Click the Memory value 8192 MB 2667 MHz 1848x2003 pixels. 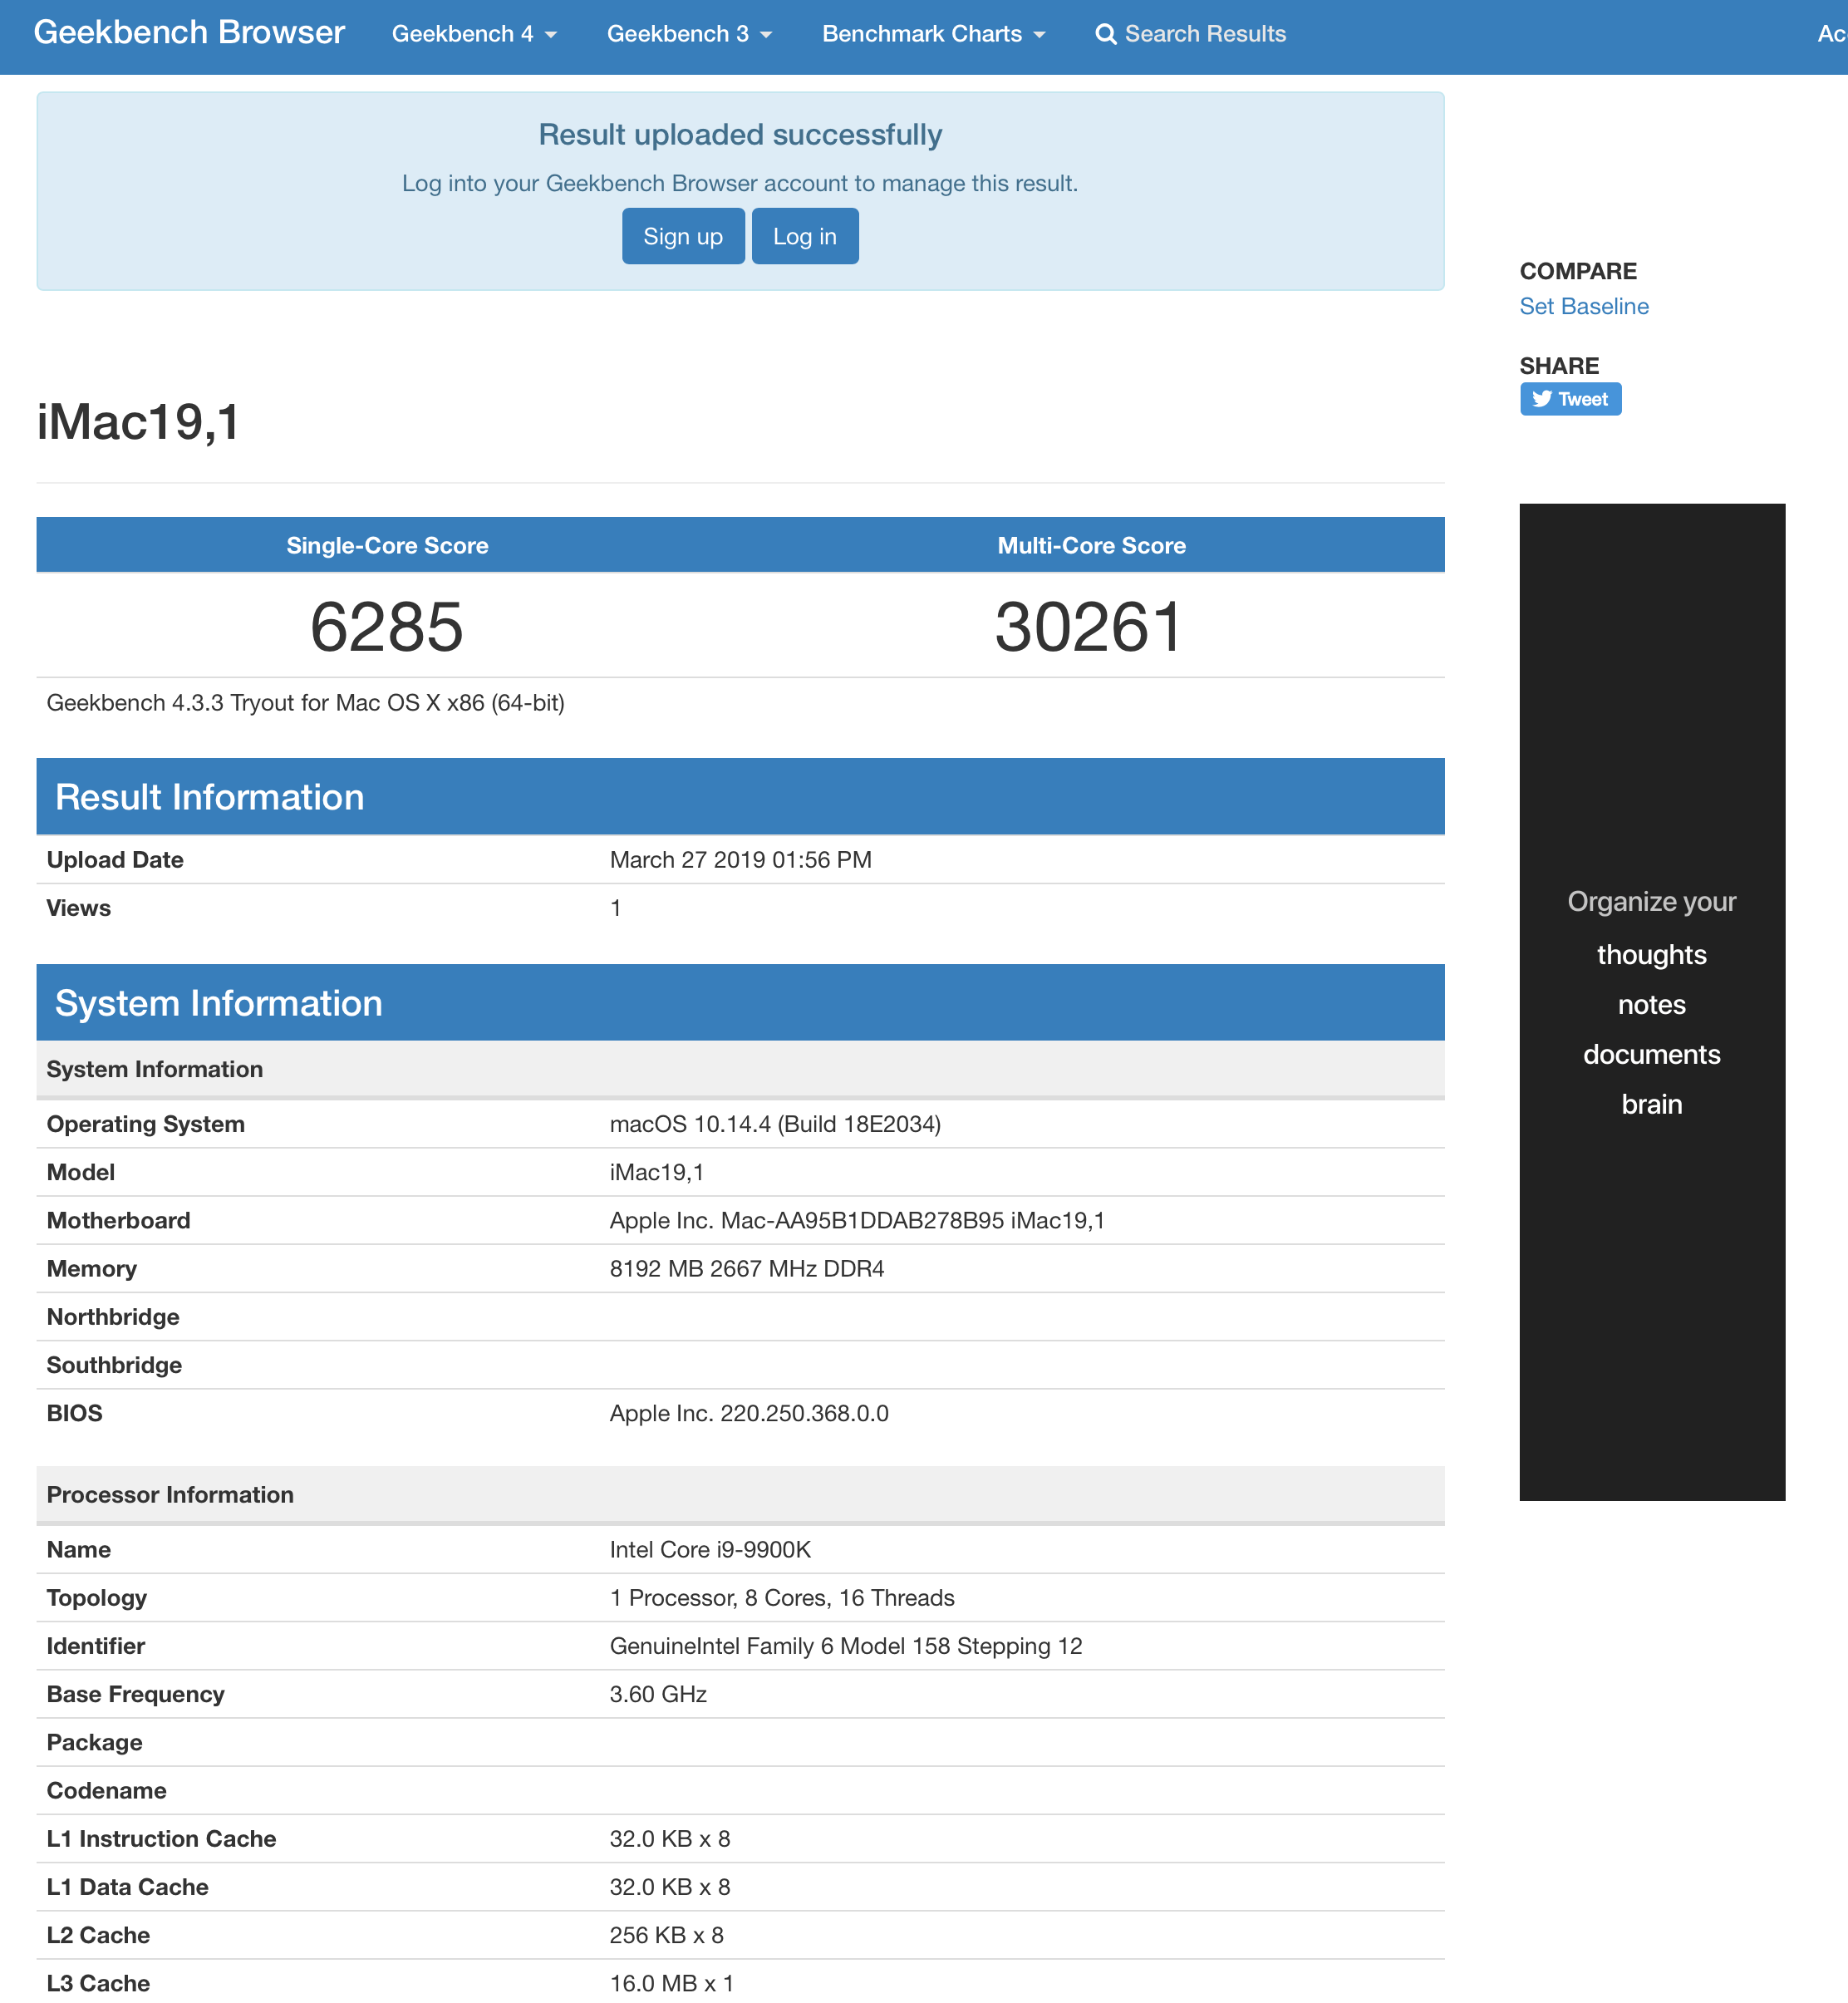click(747, 1268)
